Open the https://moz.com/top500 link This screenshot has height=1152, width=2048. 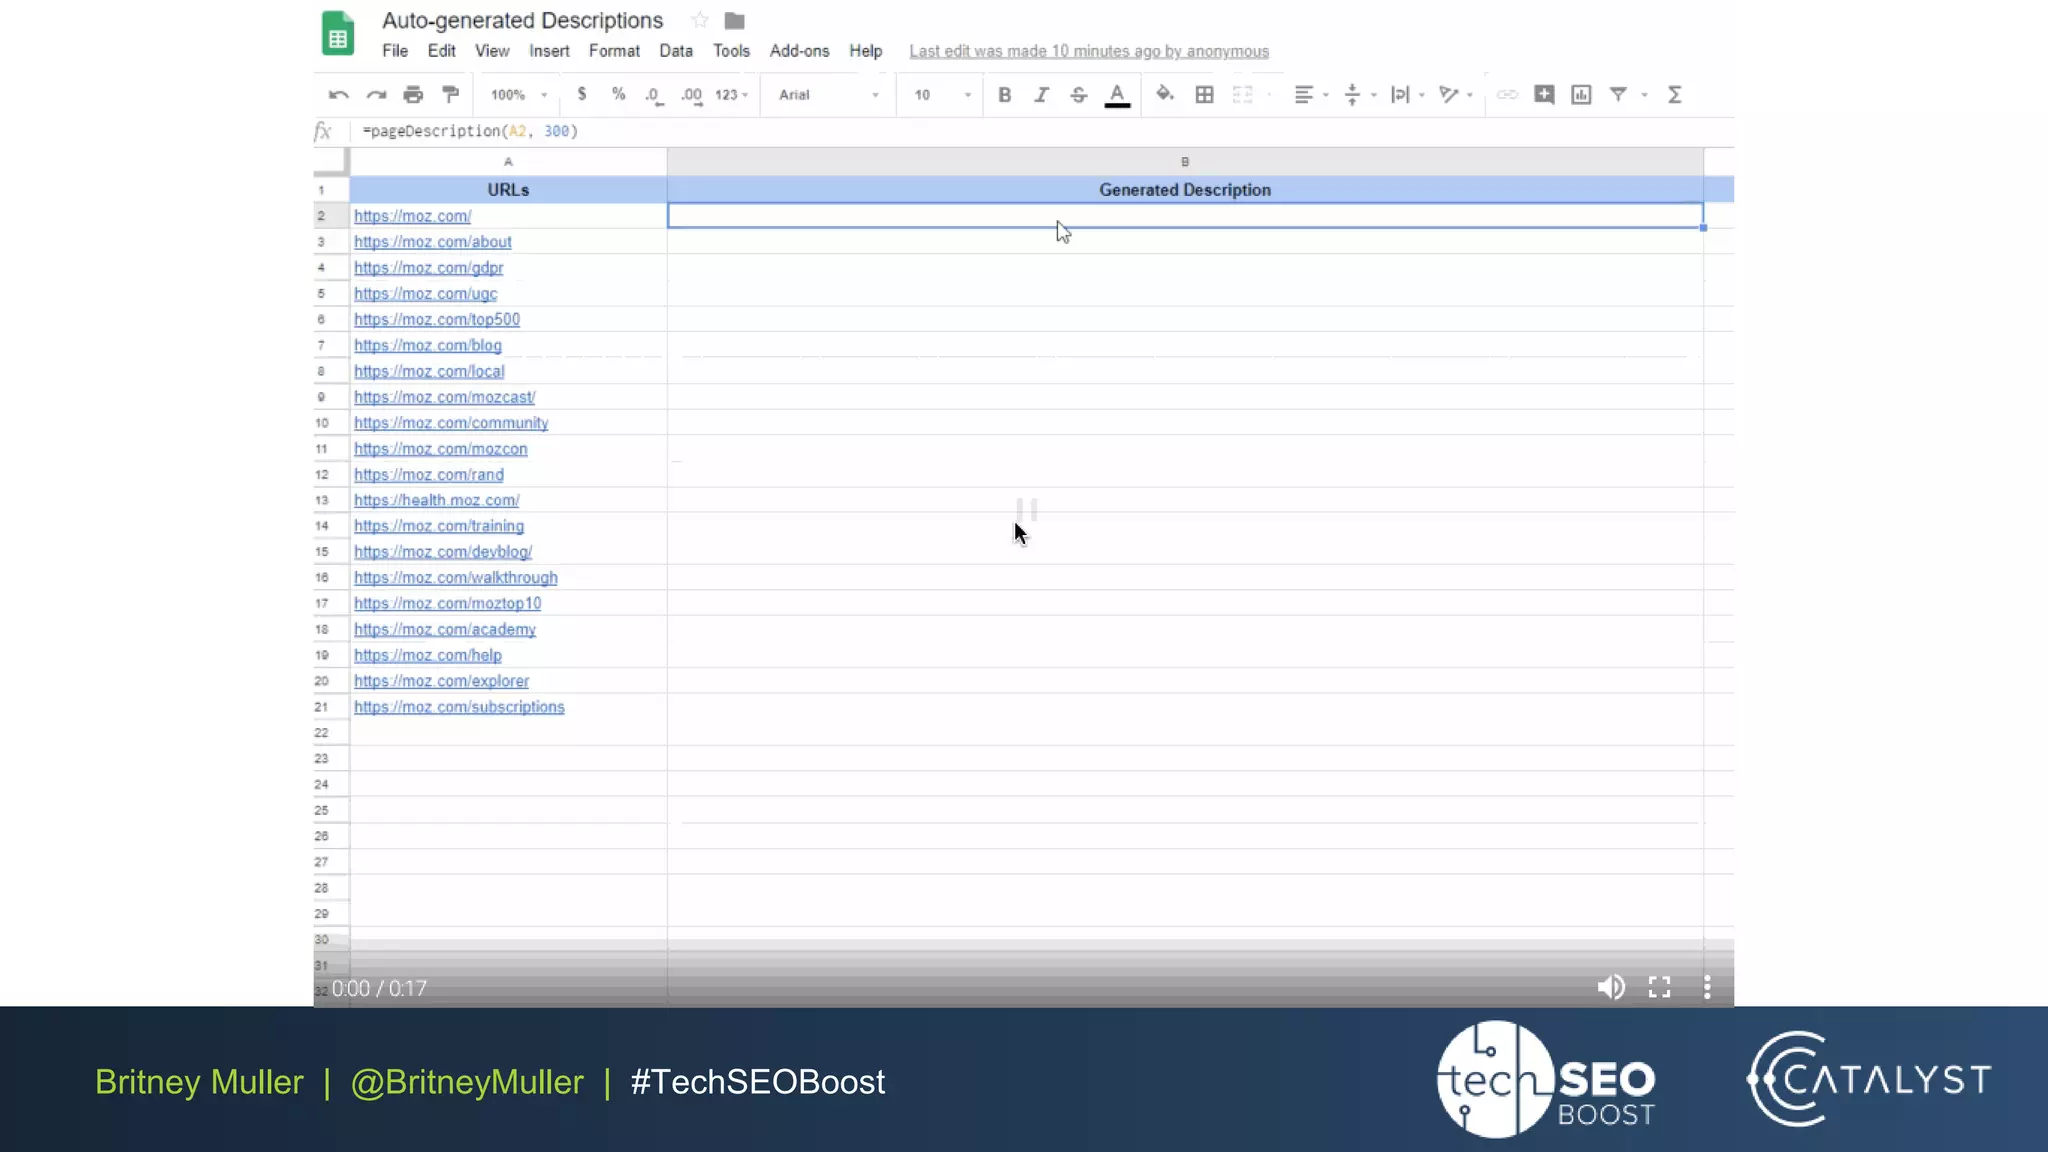tap(437, 319)
